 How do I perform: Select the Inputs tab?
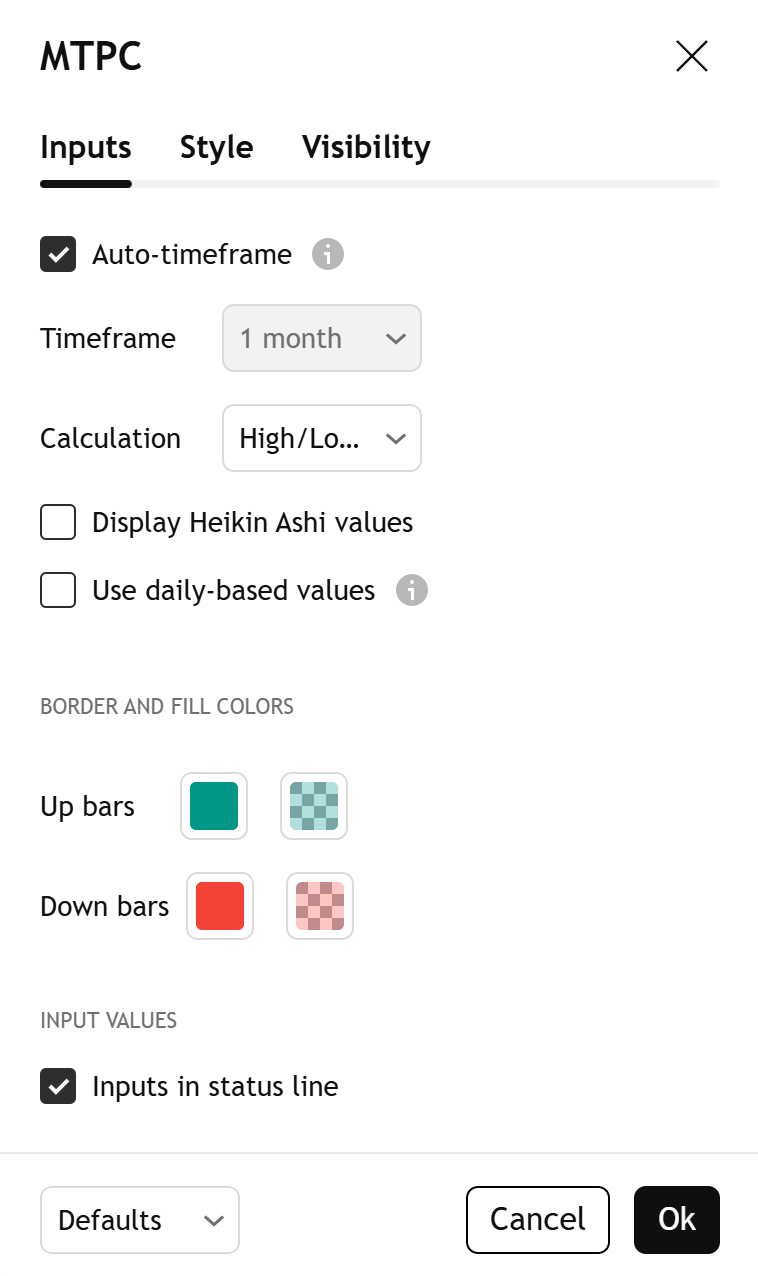coord(86,148)
